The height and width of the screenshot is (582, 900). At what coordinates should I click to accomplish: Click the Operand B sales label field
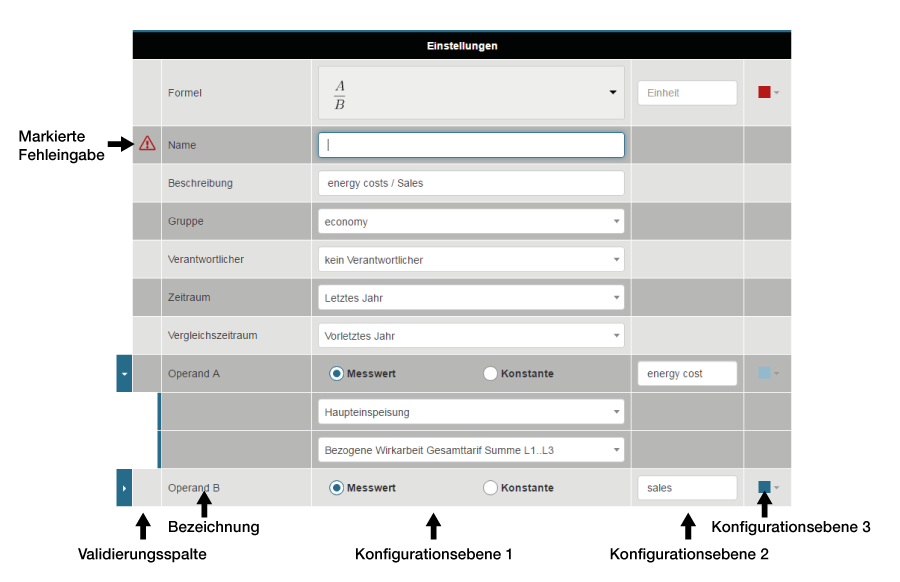point(687,488)
